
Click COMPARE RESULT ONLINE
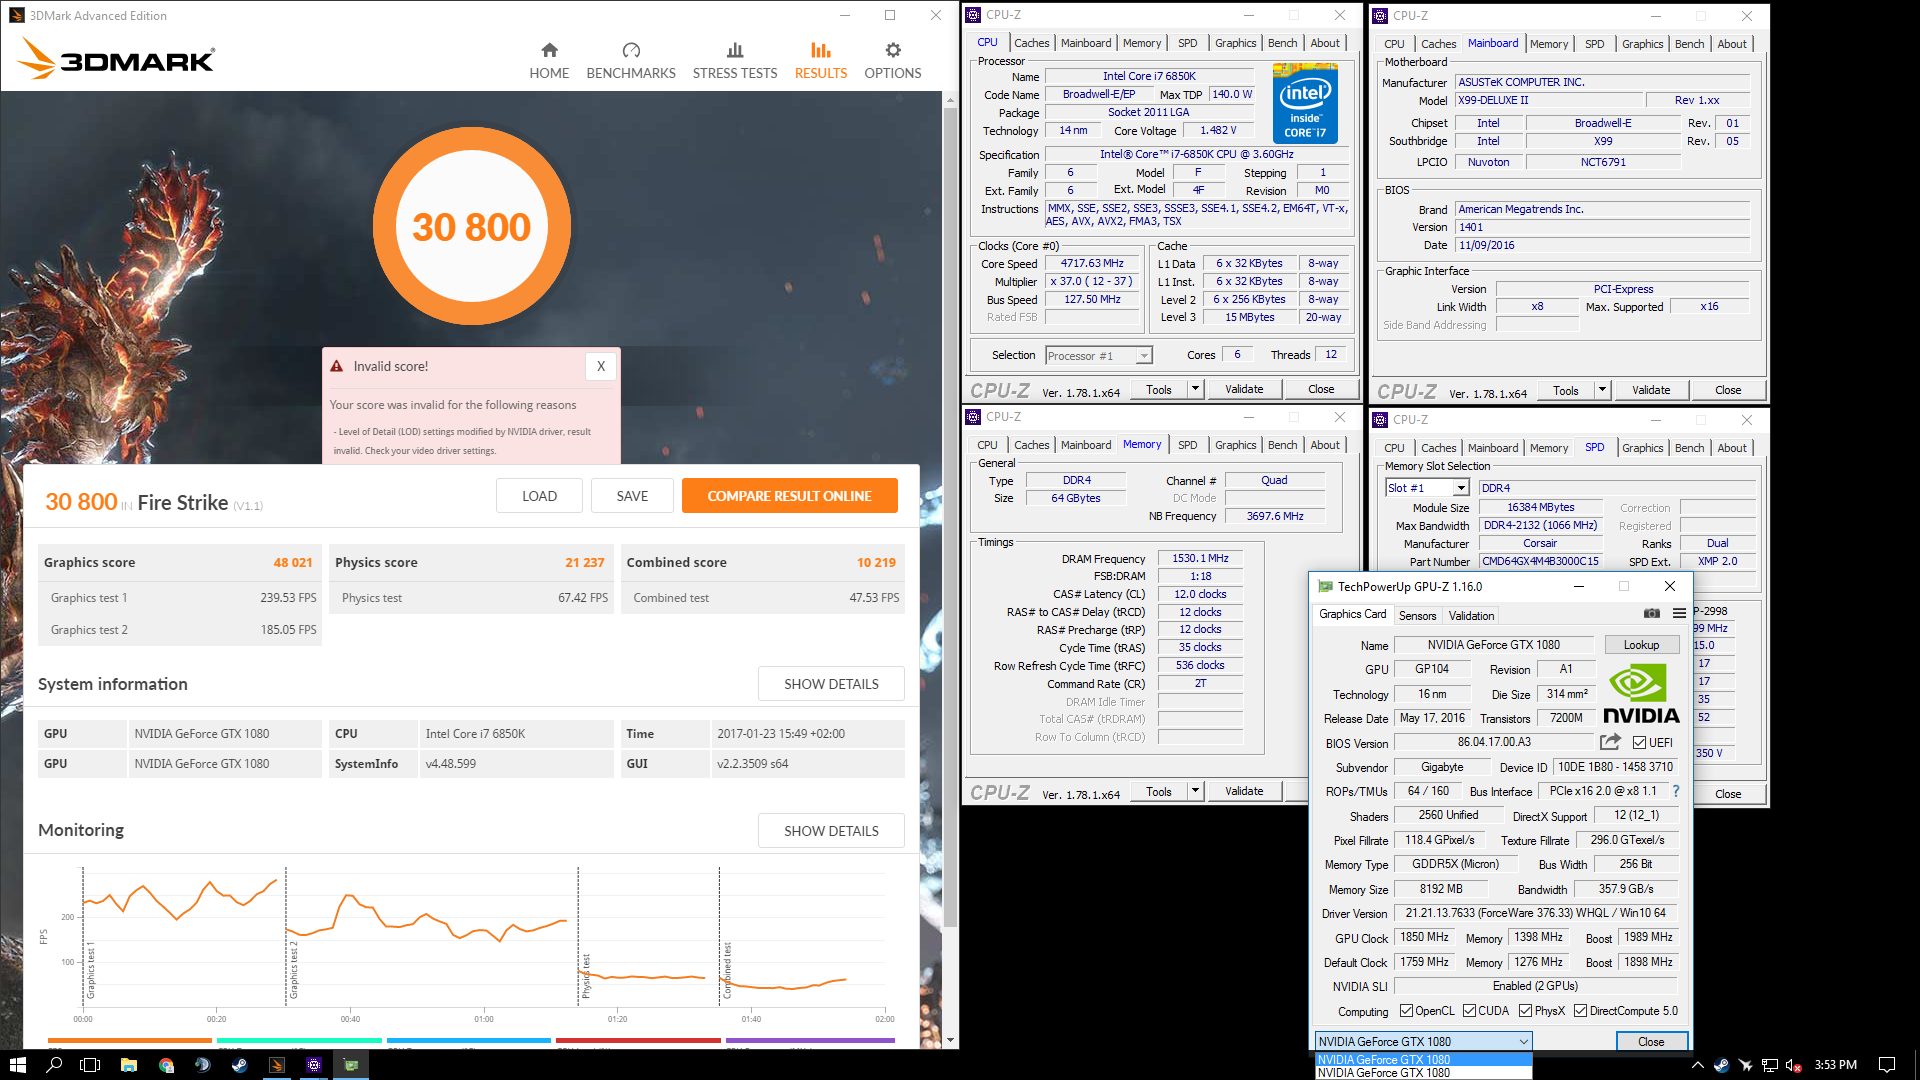(x=789, y=496)
